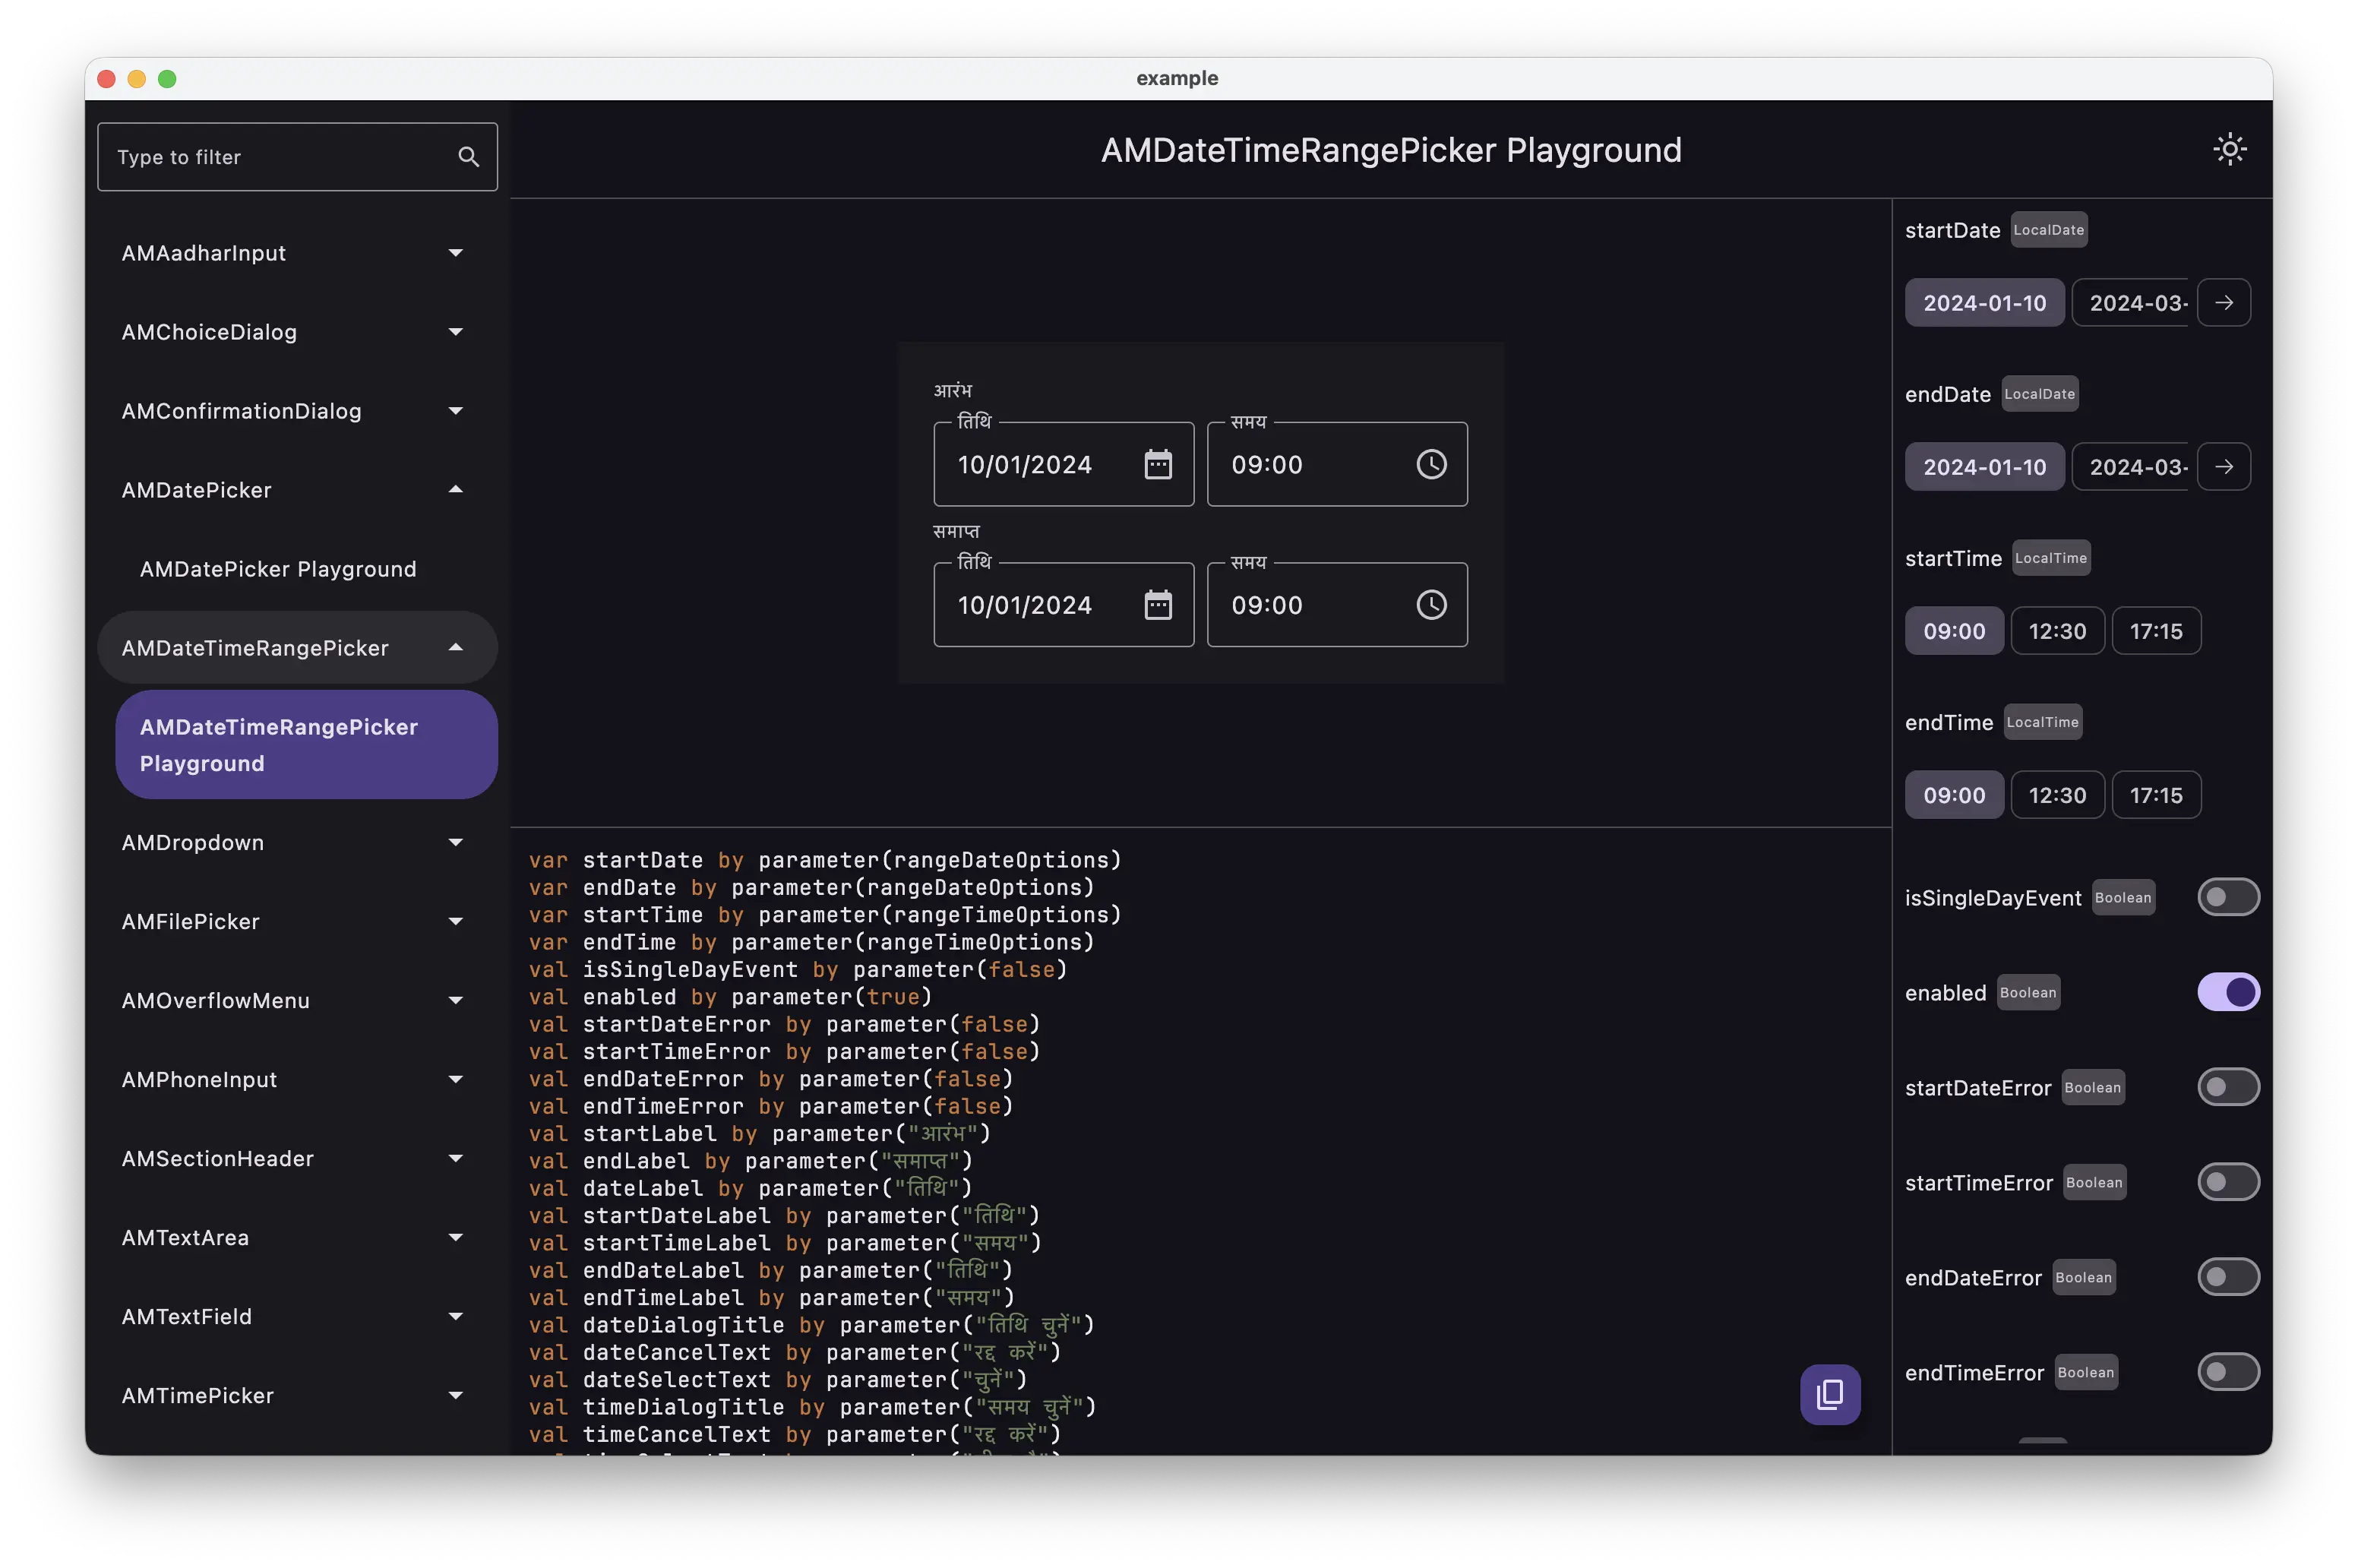Click start date field showing 10/01/2024
Screen dimensions: 2358x1568
1063,464
